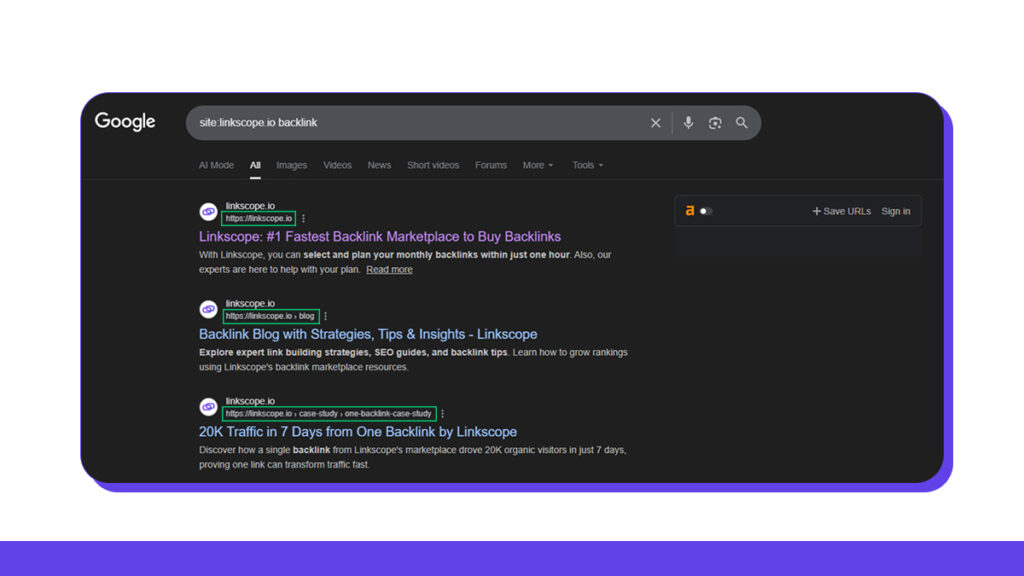Screen dimensions: 1024x576
Task: Open the Backlink Blog result link
Action: pos(367,334)
